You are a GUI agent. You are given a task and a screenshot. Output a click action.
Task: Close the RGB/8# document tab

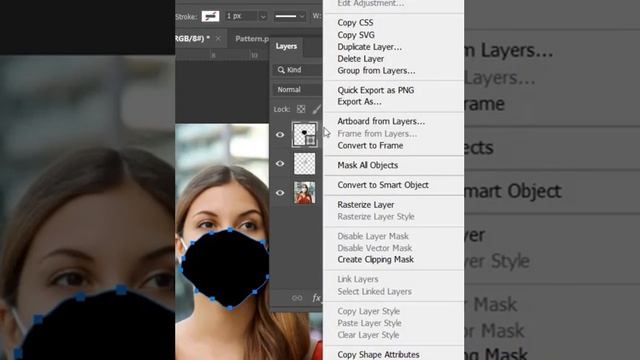(x=218, y=38)
